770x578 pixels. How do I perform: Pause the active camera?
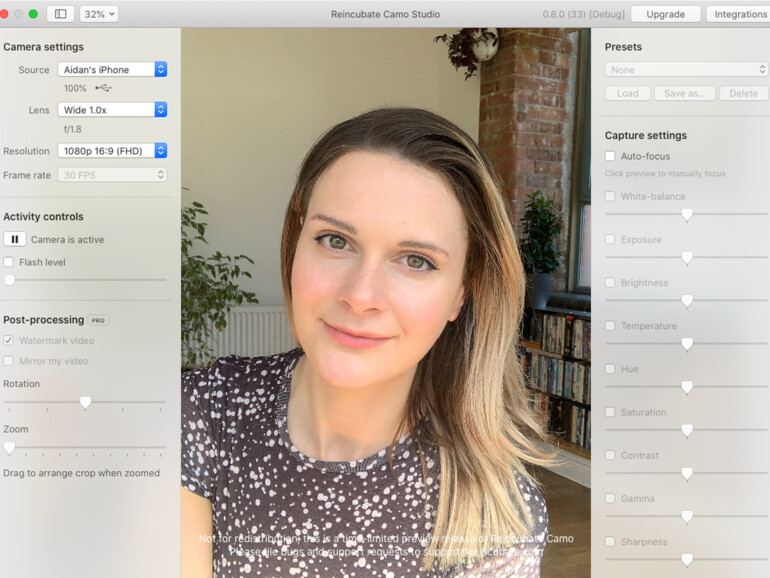15,240
